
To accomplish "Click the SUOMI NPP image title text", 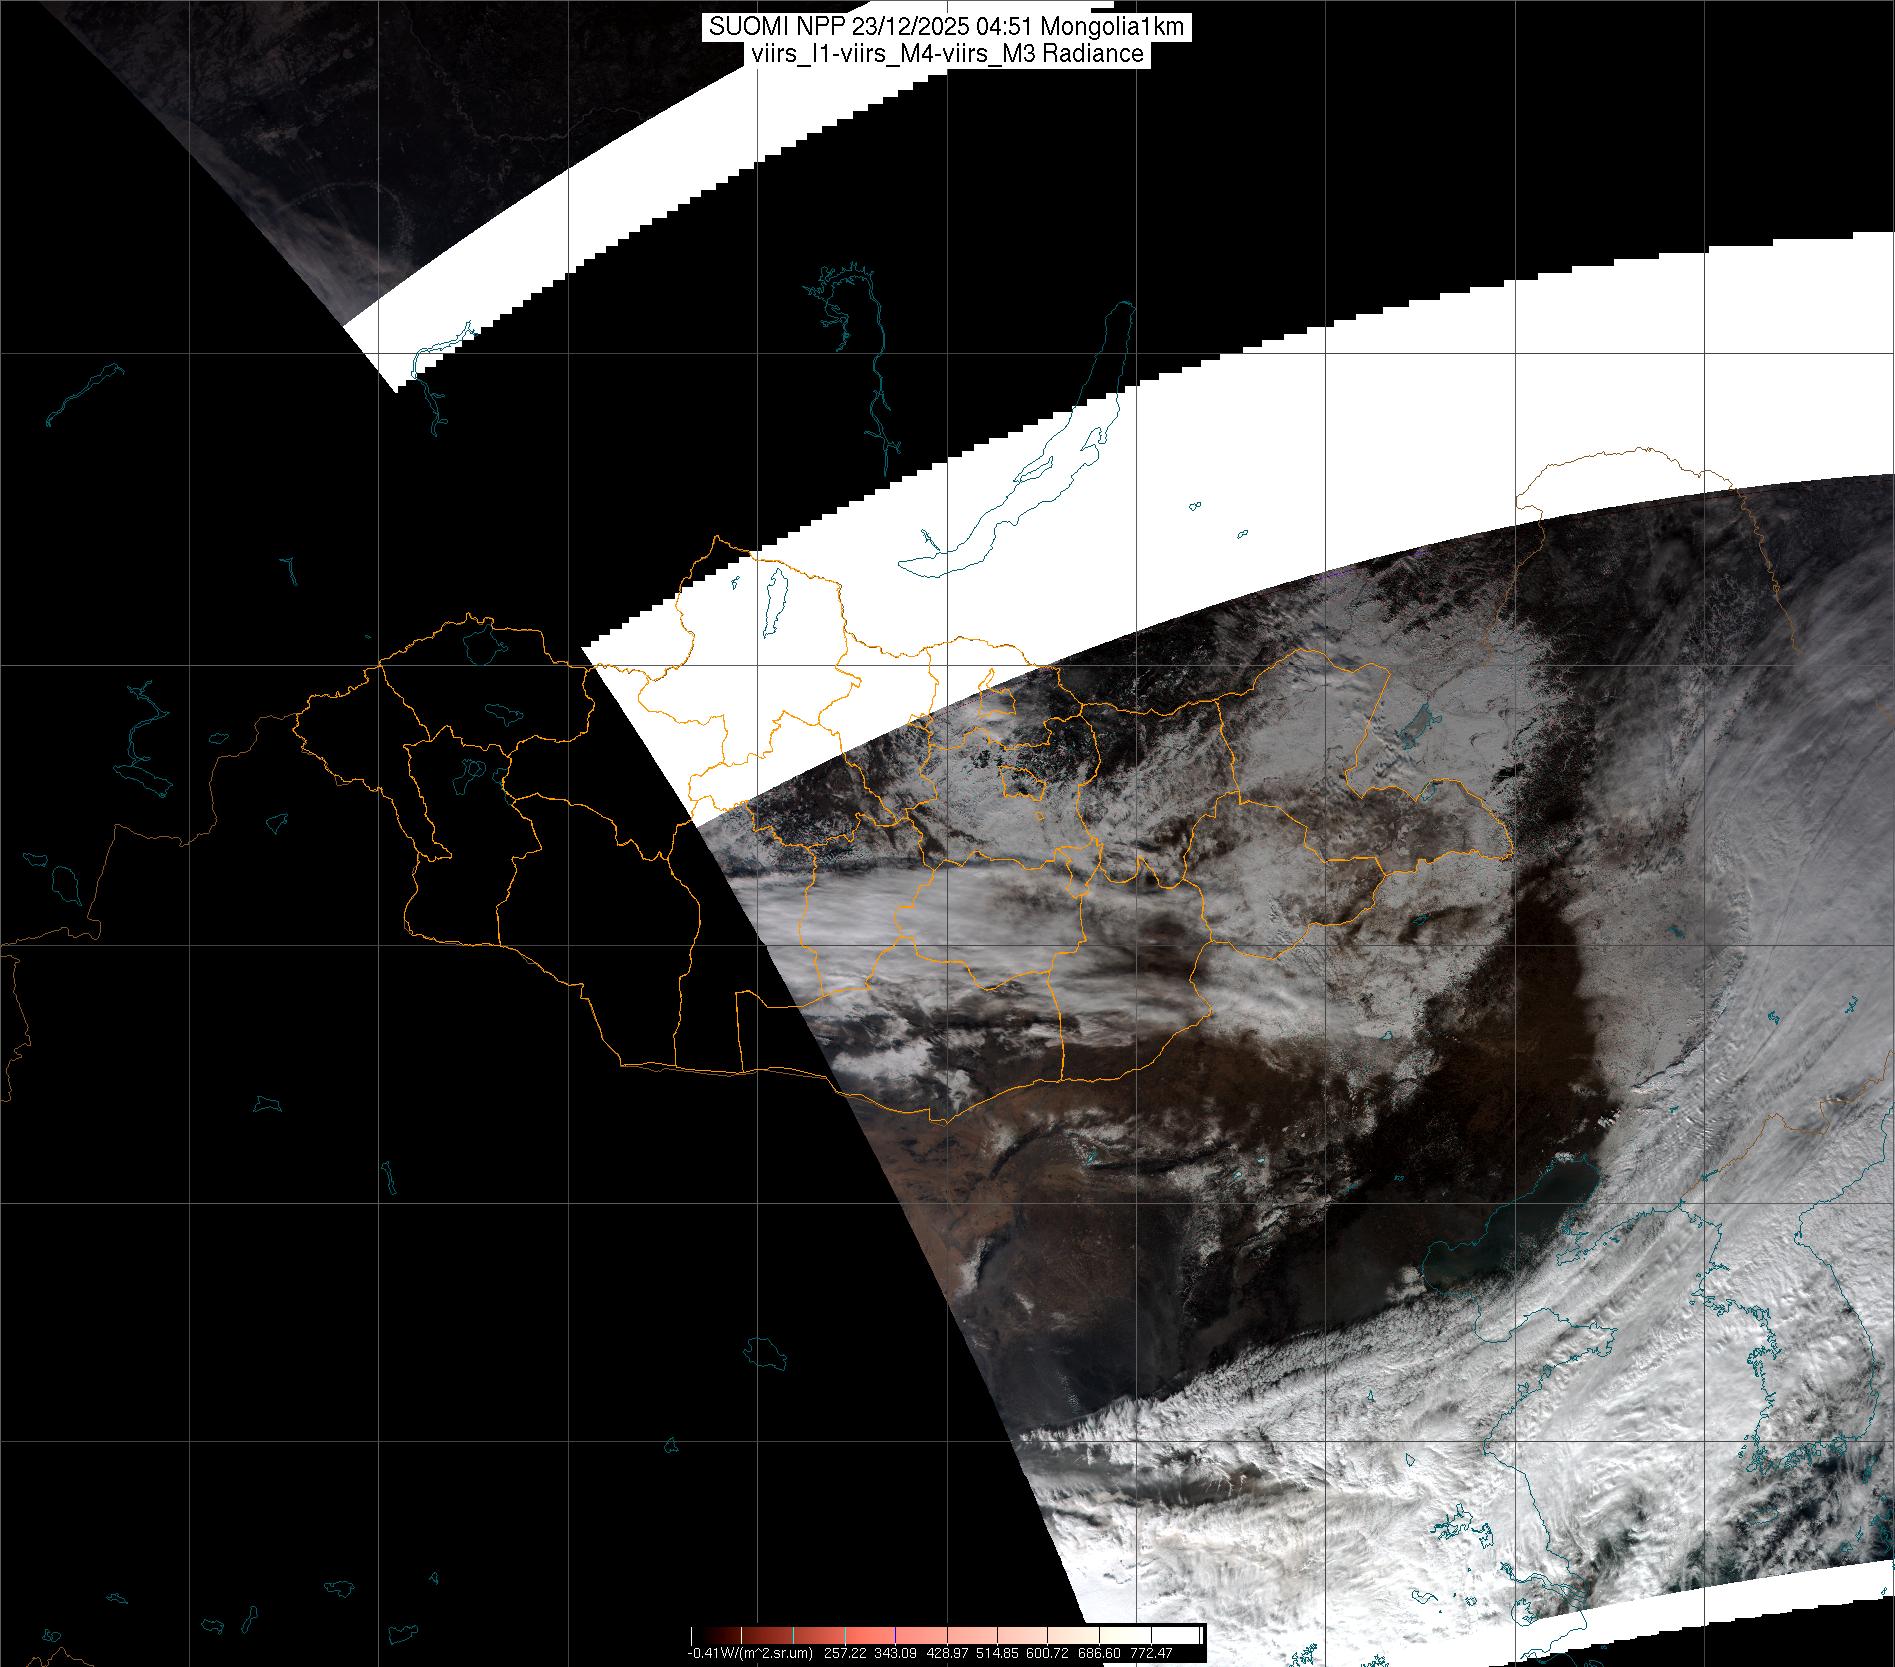I will click(x=946, y=27).
